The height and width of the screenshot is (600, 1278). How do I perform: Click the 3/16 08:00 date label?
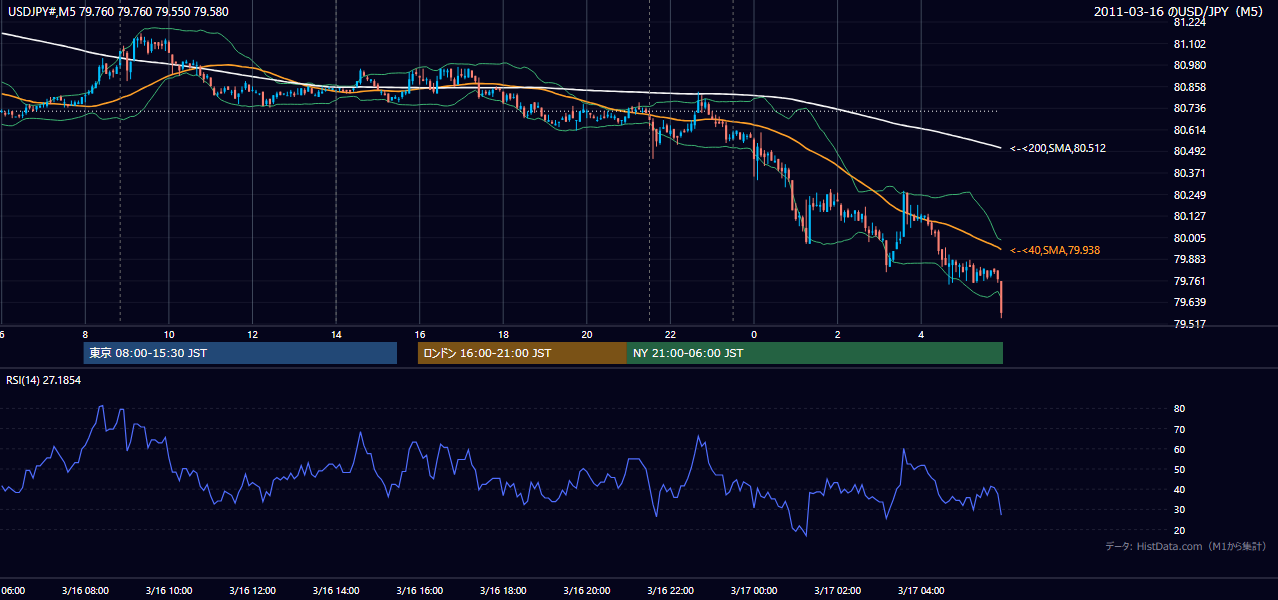(85, 590)
